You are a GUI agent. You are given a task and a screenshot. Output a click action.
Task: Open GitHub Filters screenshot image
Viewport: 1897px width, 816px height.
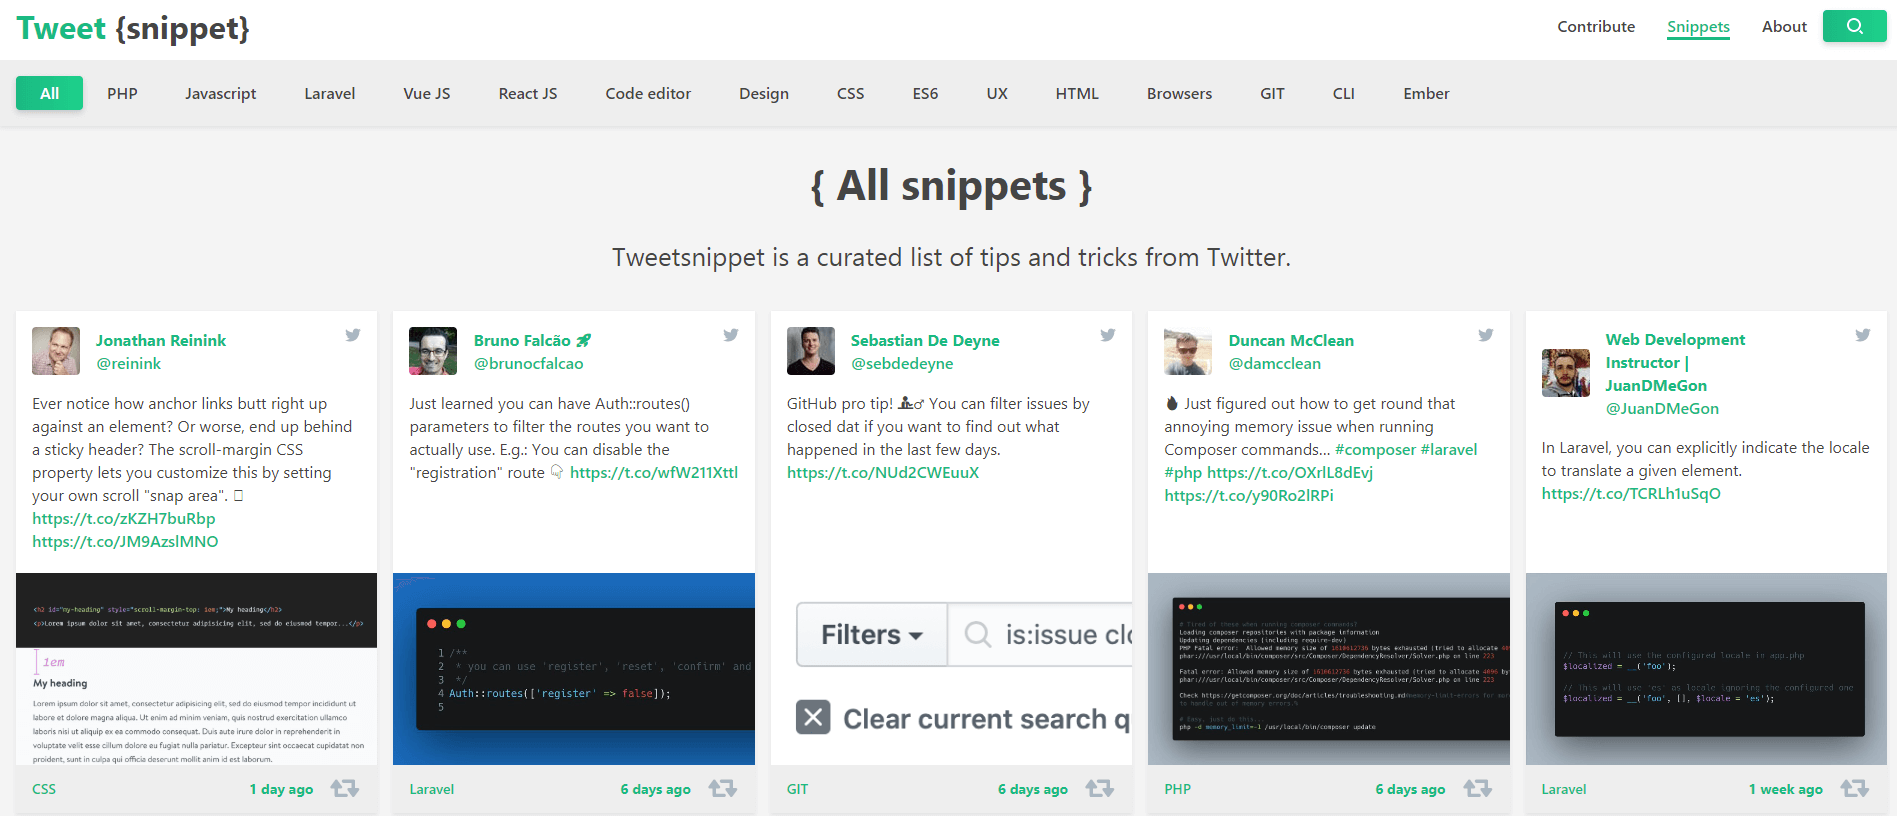(x=951, y=669)
